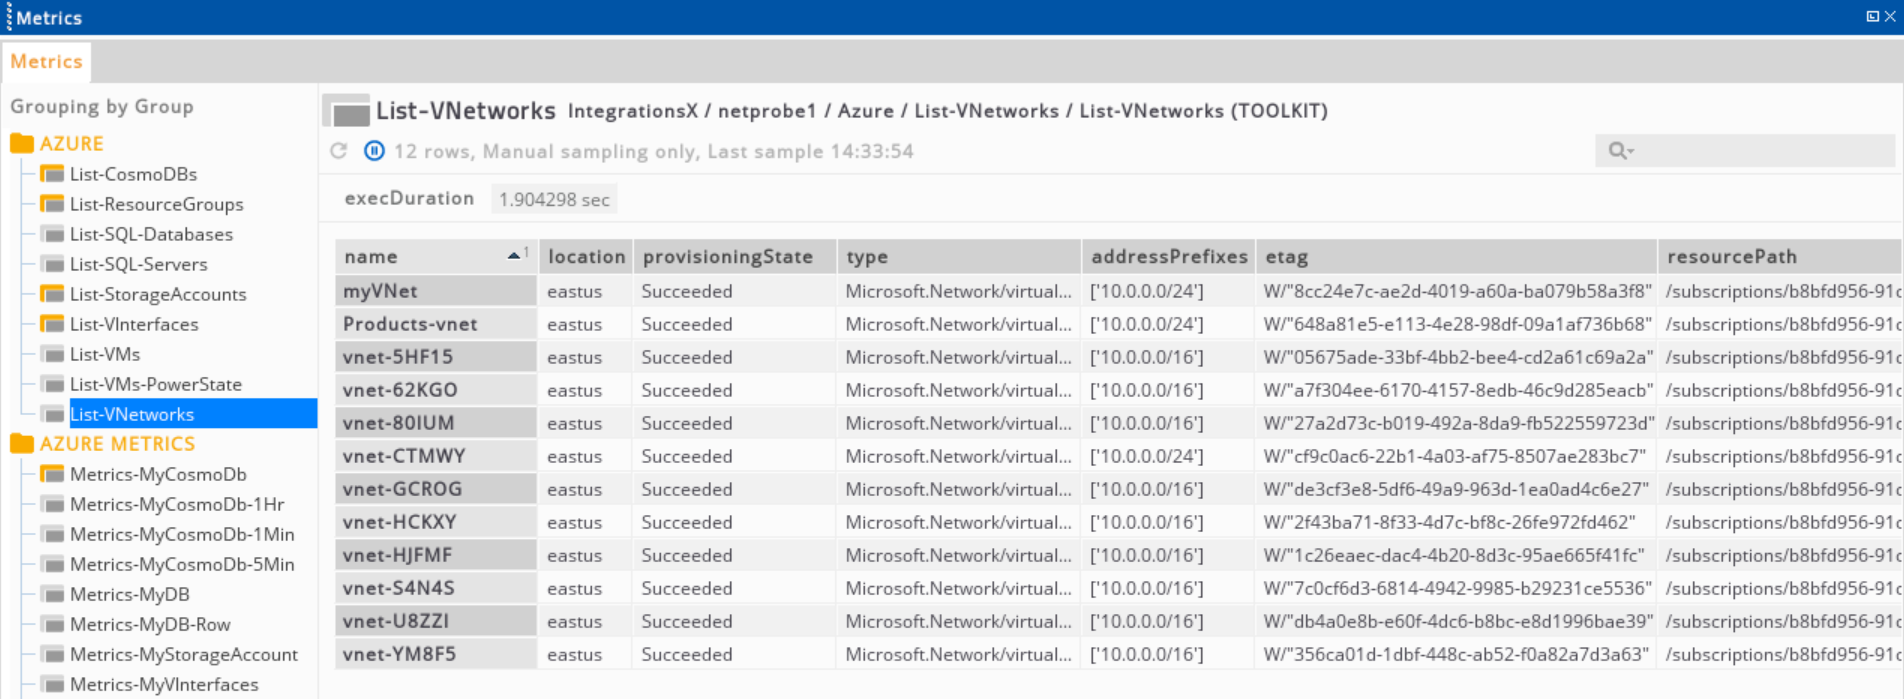Close the Metrics panel
The height and width of the screenshot is (699, 1904).
[1890, 16]
